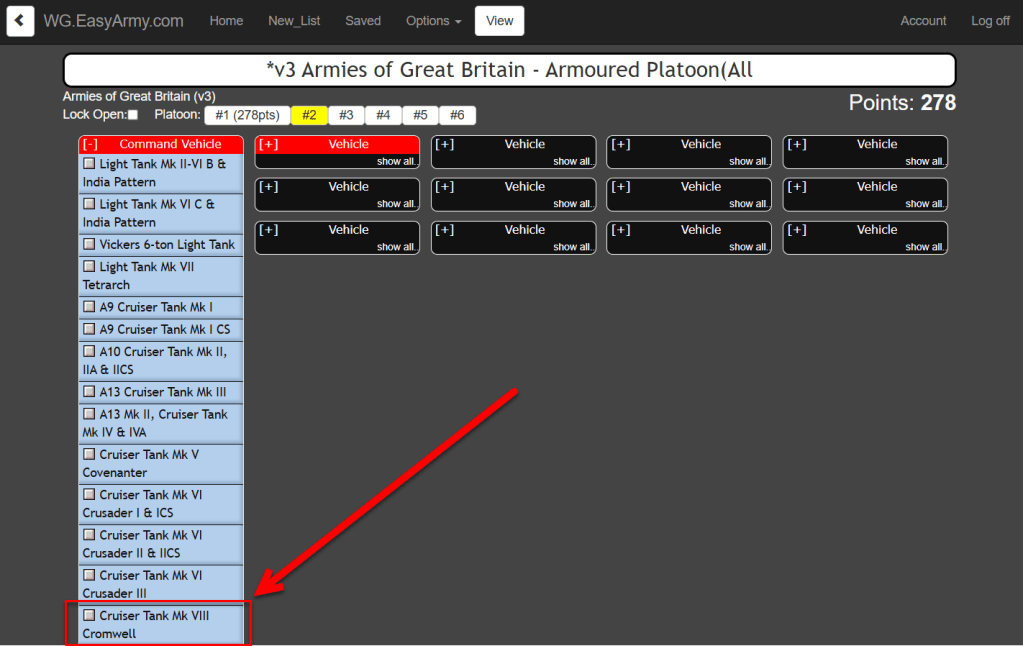Check the Cruiser Tank Mk VIII Cromwell box

tap(89, 615)
